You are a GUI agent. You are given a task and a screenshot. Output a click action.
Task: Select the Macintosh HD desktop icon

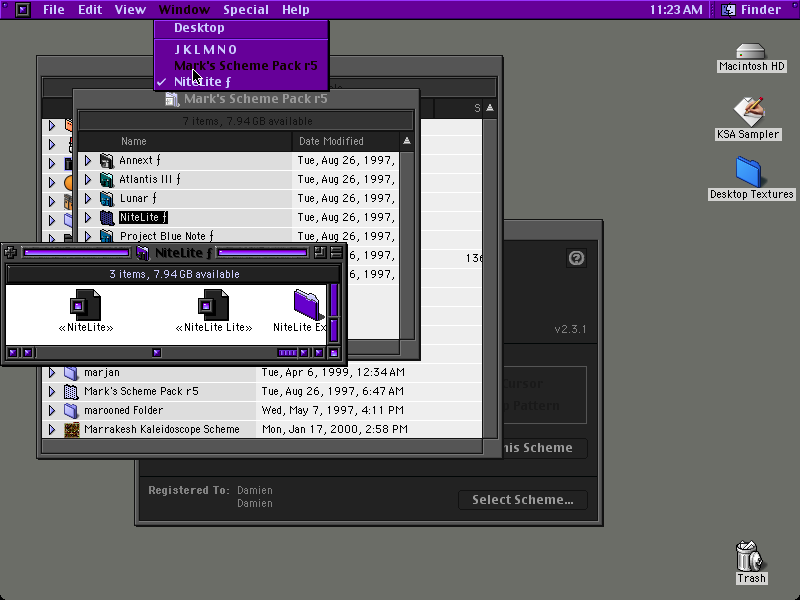pyautogui.click(x=751, y=52)
